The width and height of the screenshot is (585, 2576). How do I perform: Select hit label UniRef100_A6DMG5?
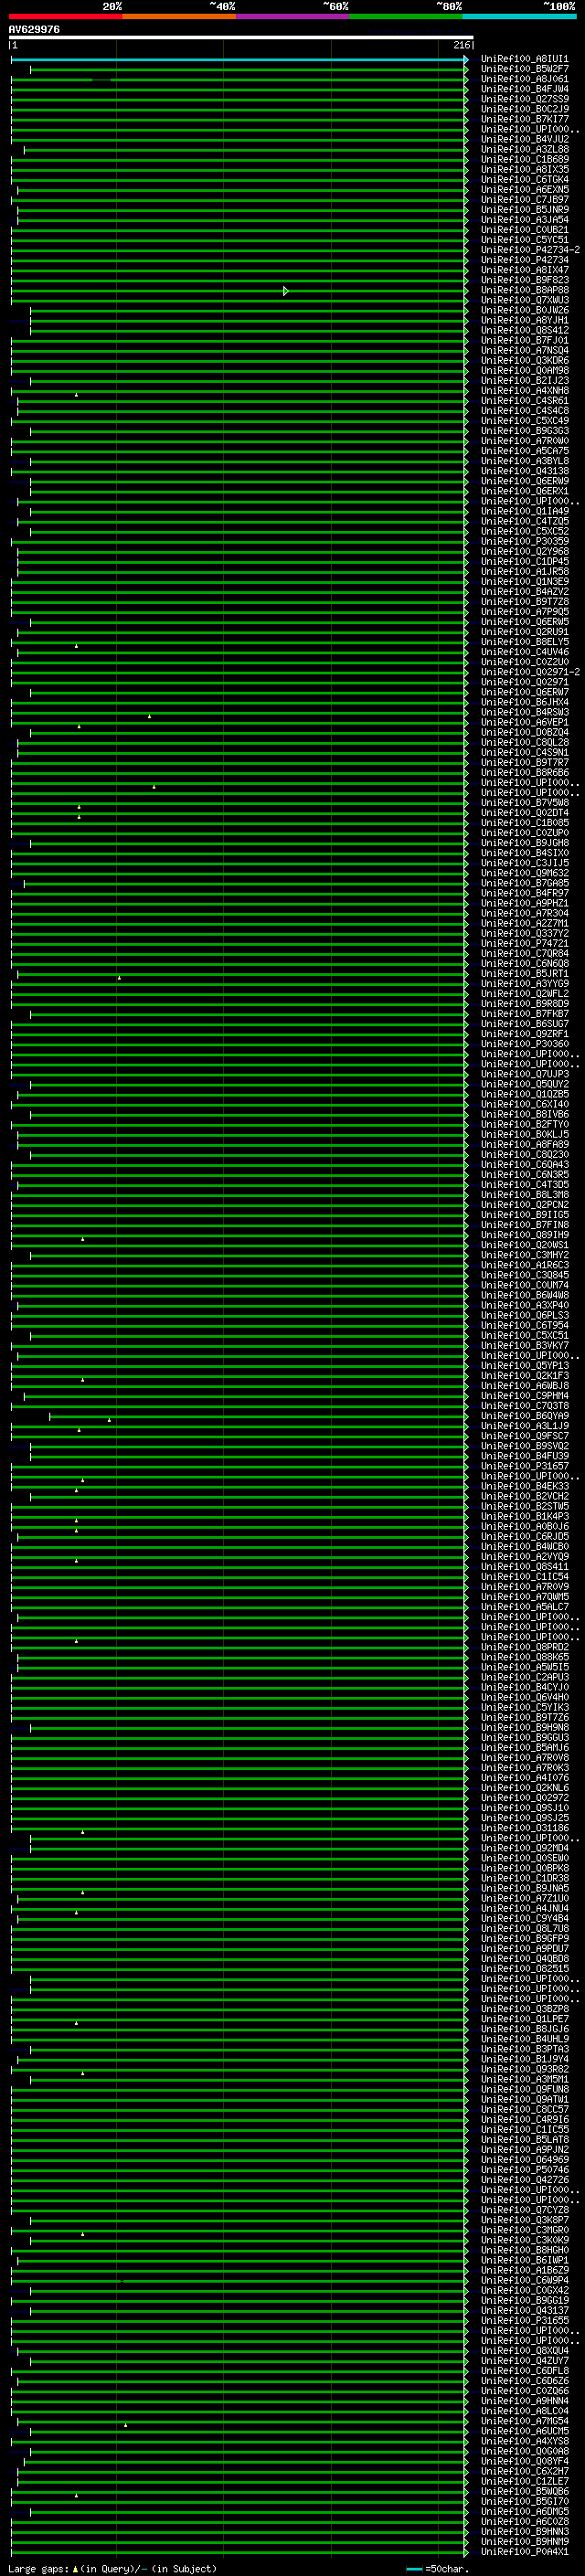point(524,2511)
